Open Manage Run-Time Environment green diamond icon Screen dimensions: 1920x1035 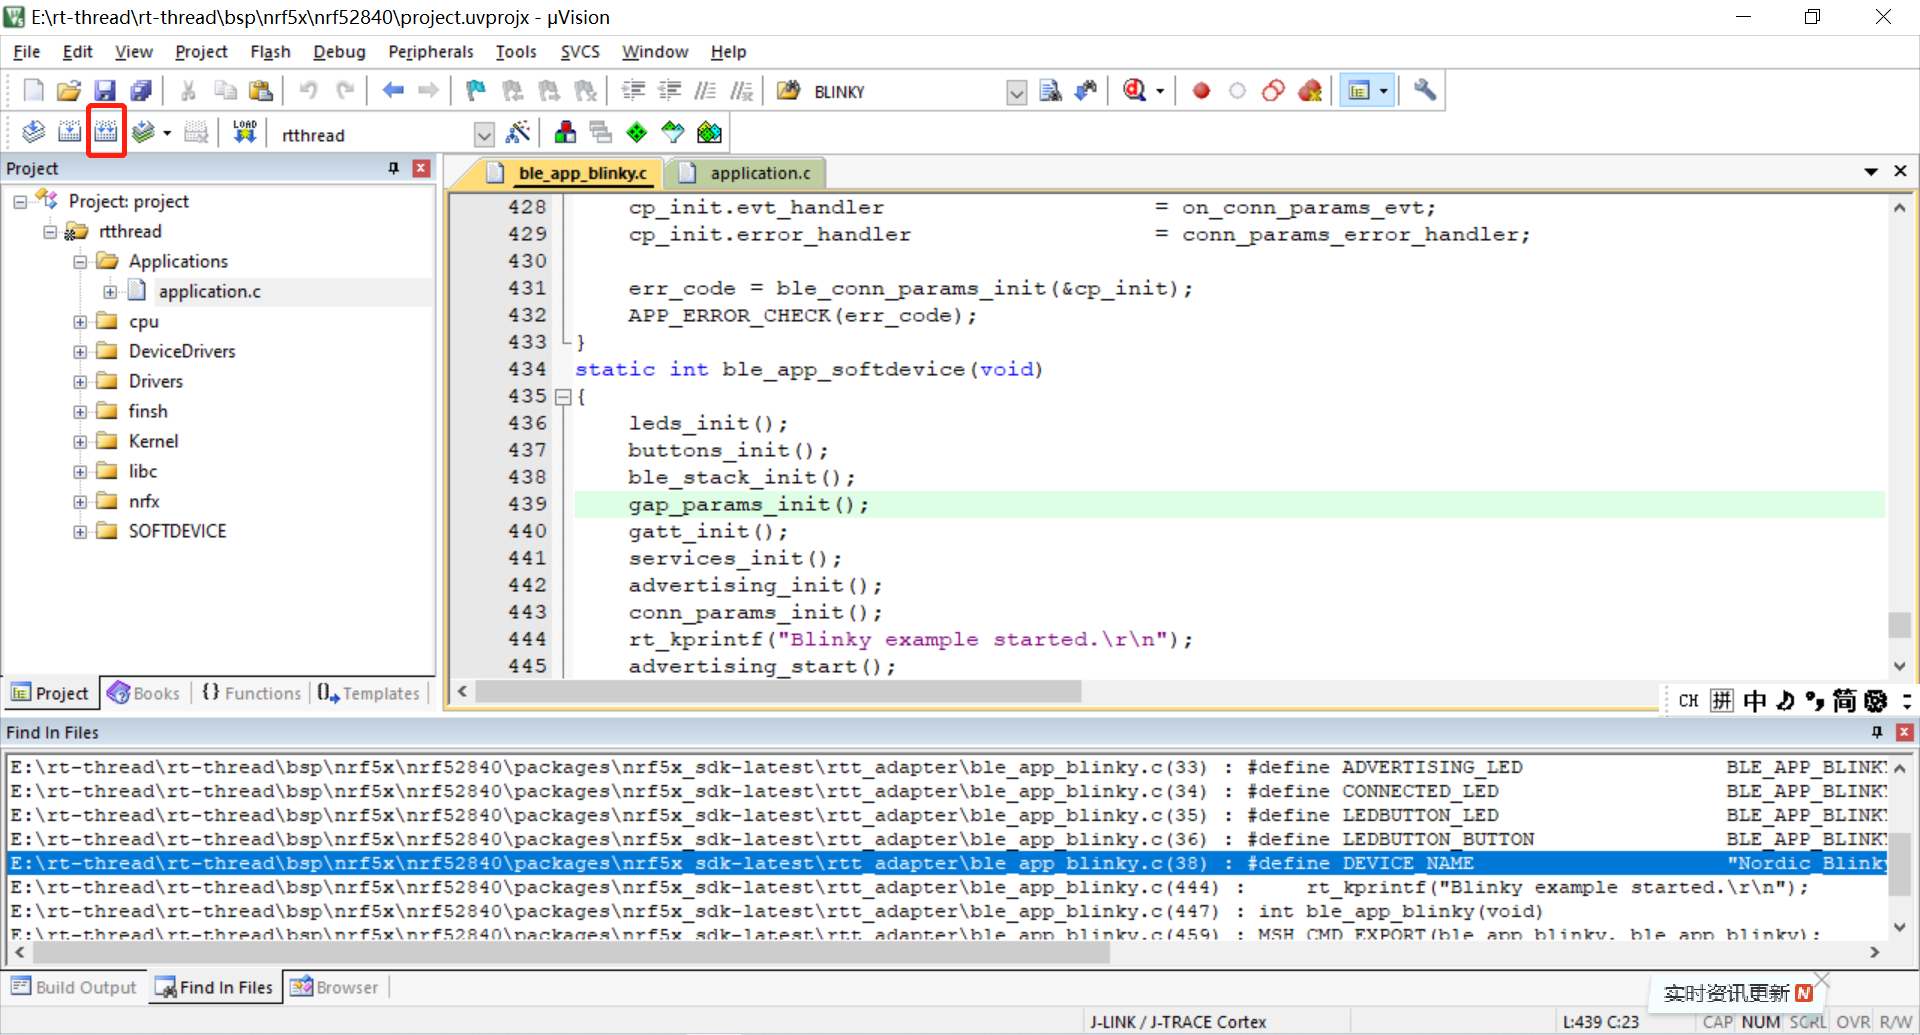[637, 132]
